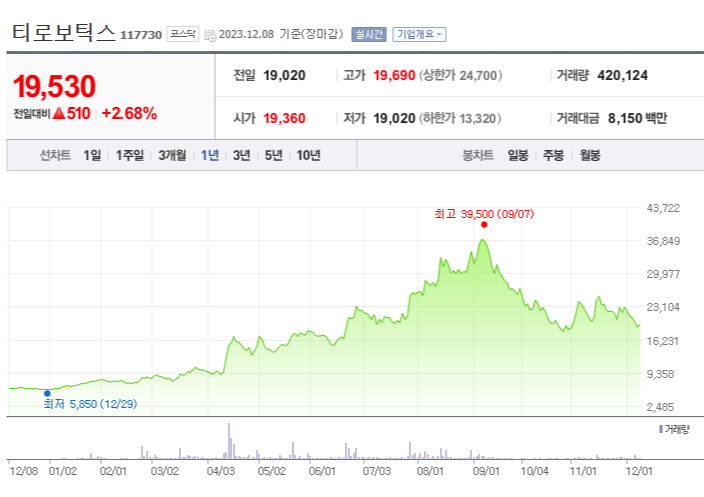Click the 고가 value 19,690
The width and height of the screenshot is (704, 497).
[394, 75]
